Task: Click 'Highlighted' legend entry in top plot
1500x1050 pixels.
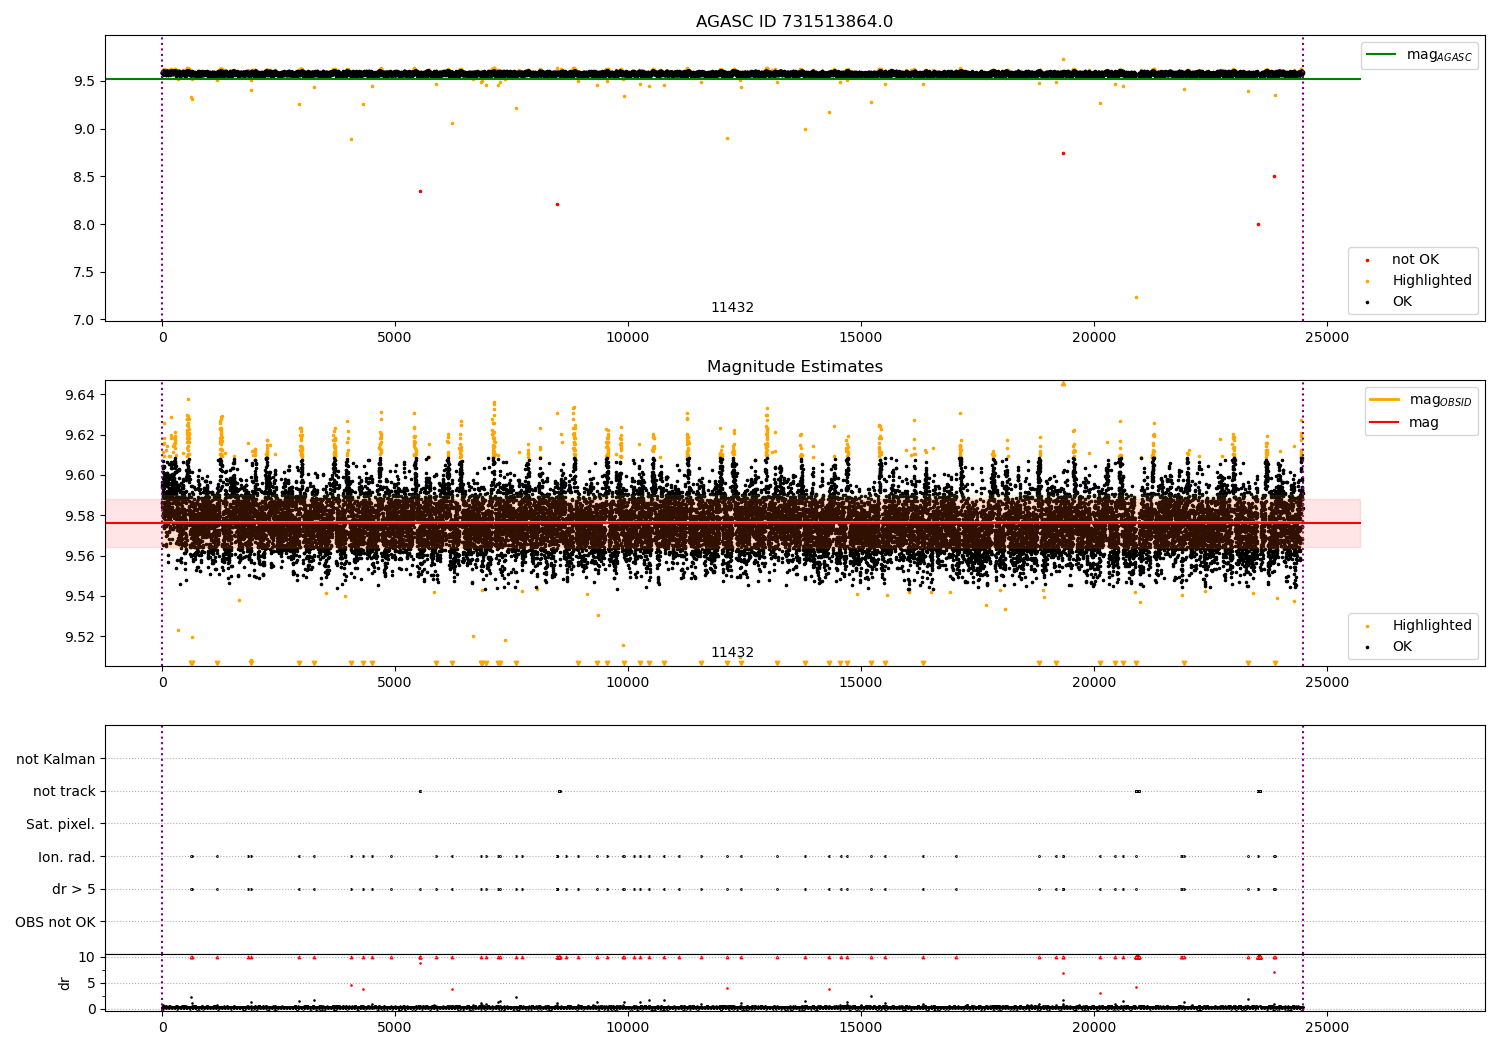Action: pos(1431,281)
